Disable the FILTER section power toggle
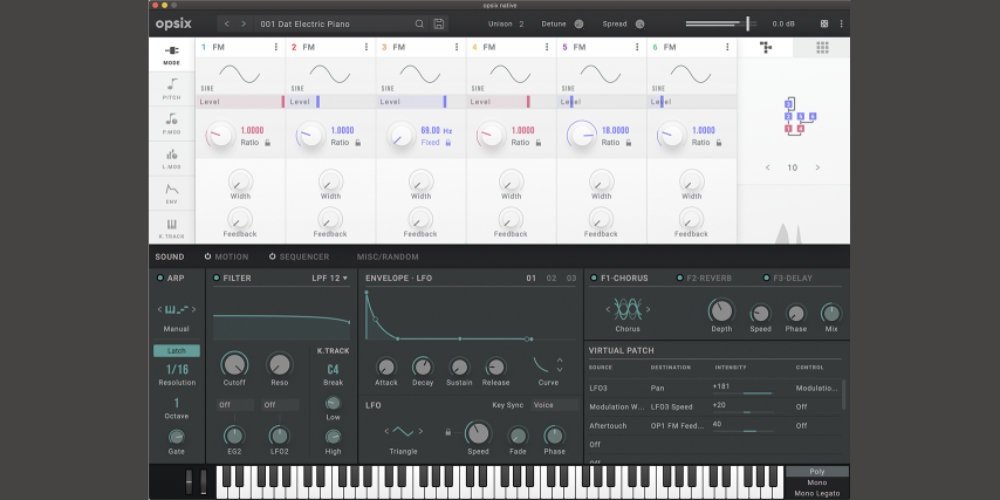 point(216,278)
